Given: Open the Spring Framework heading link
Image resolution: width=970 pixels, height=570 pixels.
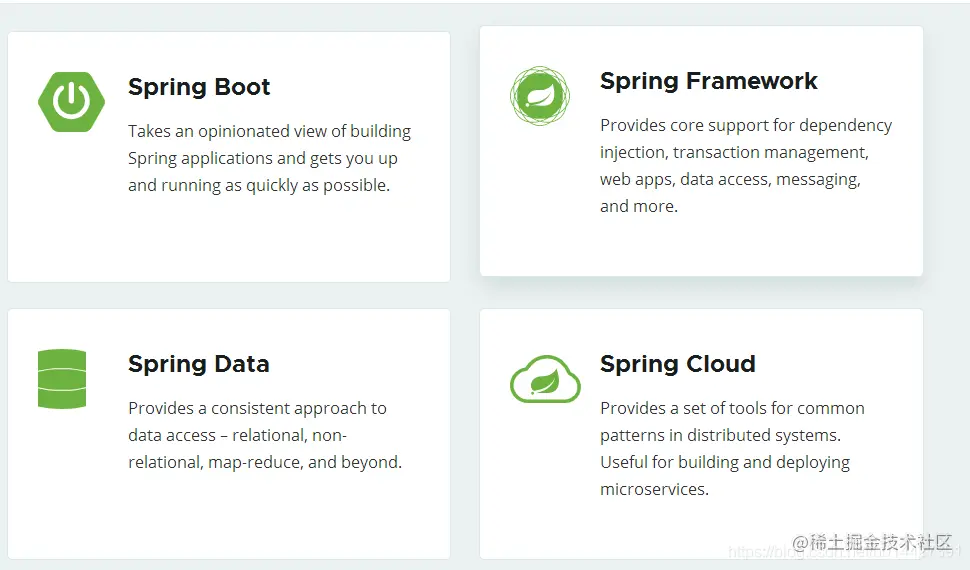Looking at the screenshot, I should [709, 81].
